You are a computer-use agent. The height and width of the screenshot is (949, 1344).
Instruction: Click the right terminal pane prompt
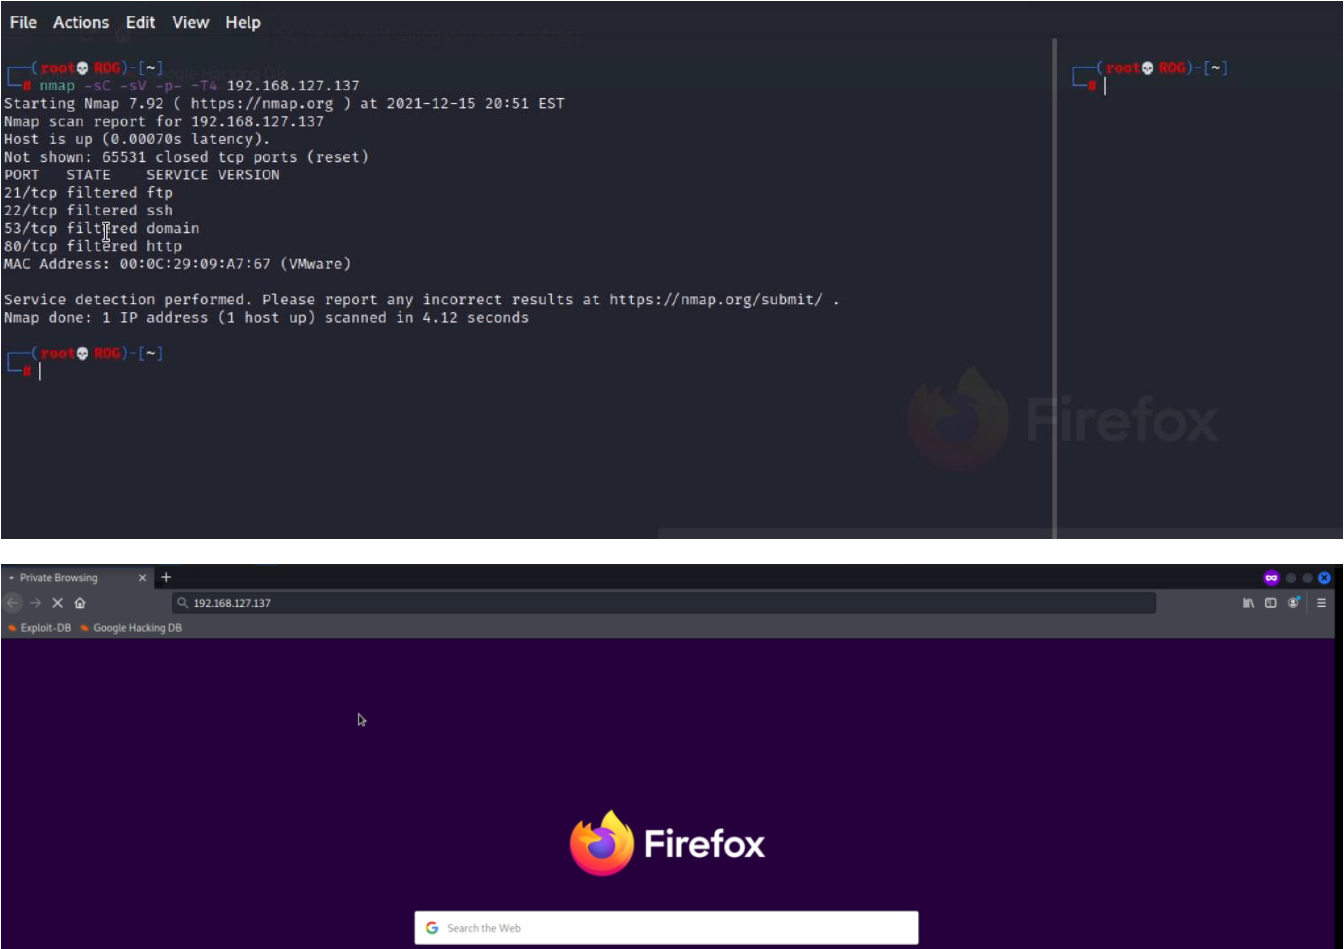(x=1150, y=77)
